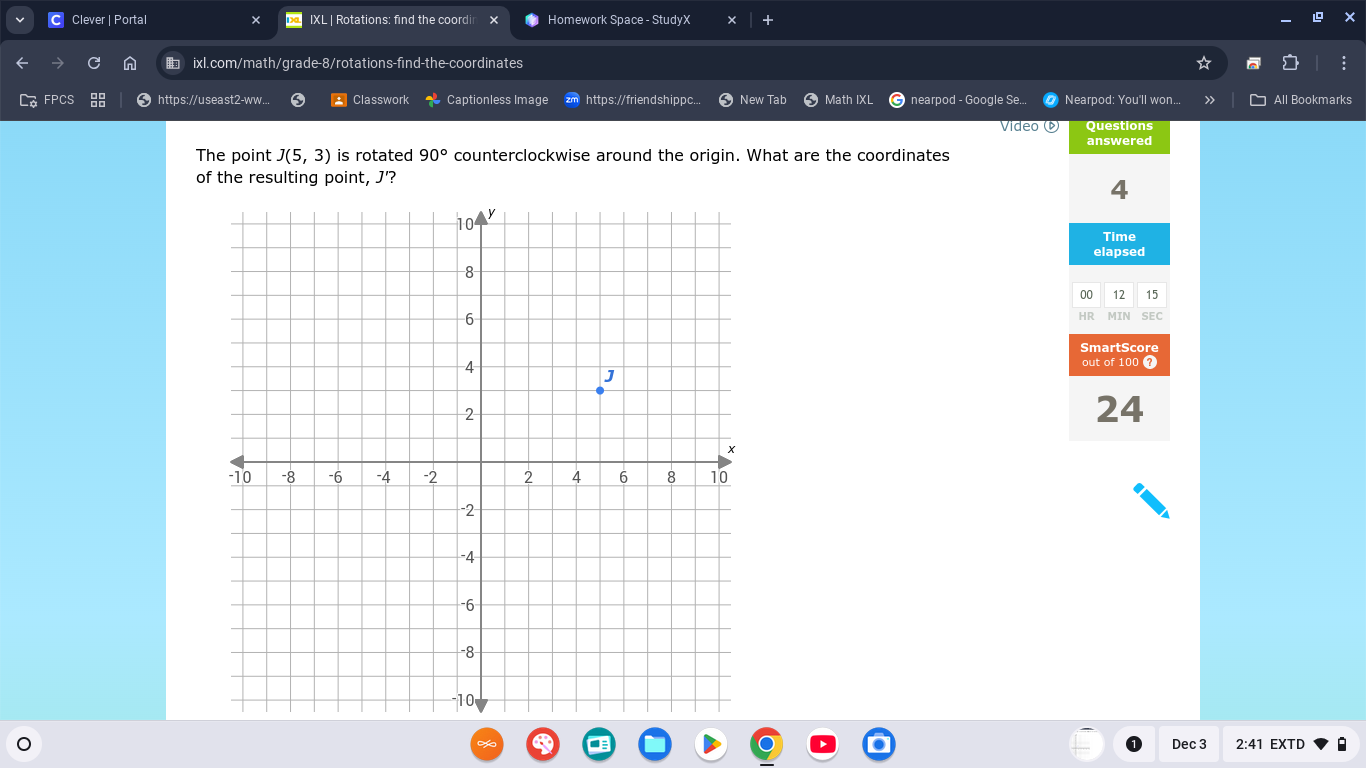Open the Google Play Store shelf app
This screenshot has width=1366, height=768.
tap(711, 744)
